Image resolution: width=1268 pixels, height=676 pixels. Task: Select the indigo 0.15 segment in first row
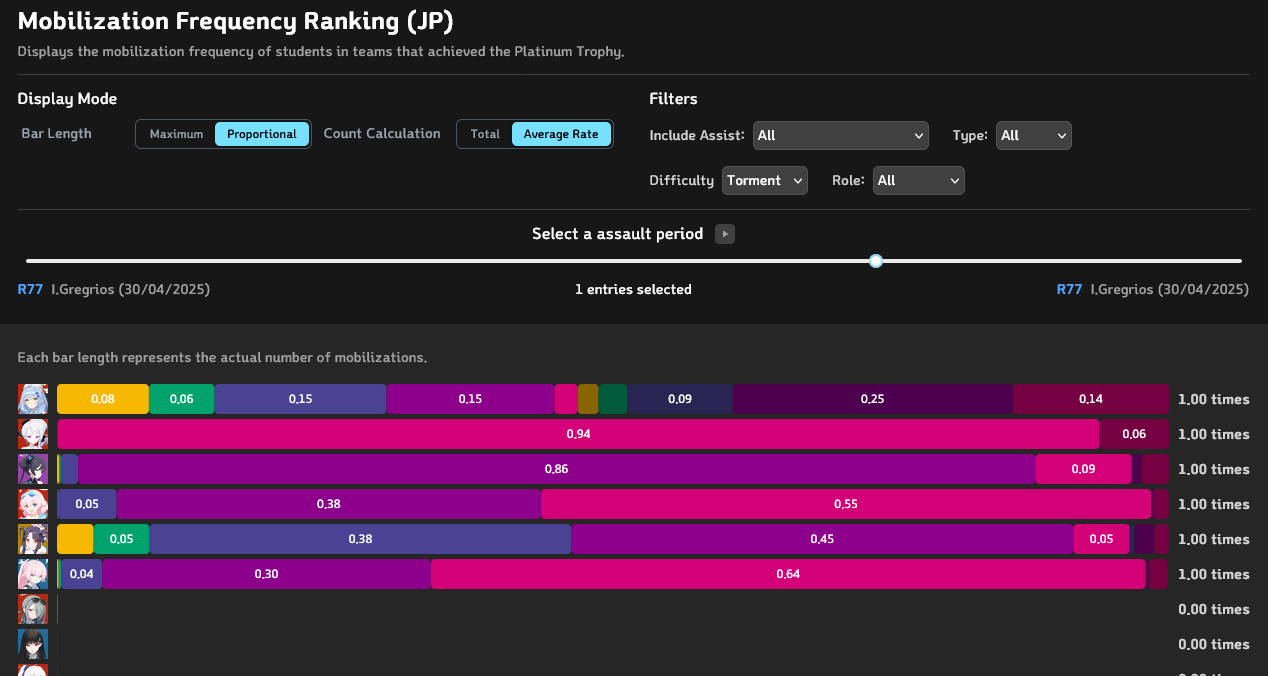pyautogui.click(x=300, y=399)
